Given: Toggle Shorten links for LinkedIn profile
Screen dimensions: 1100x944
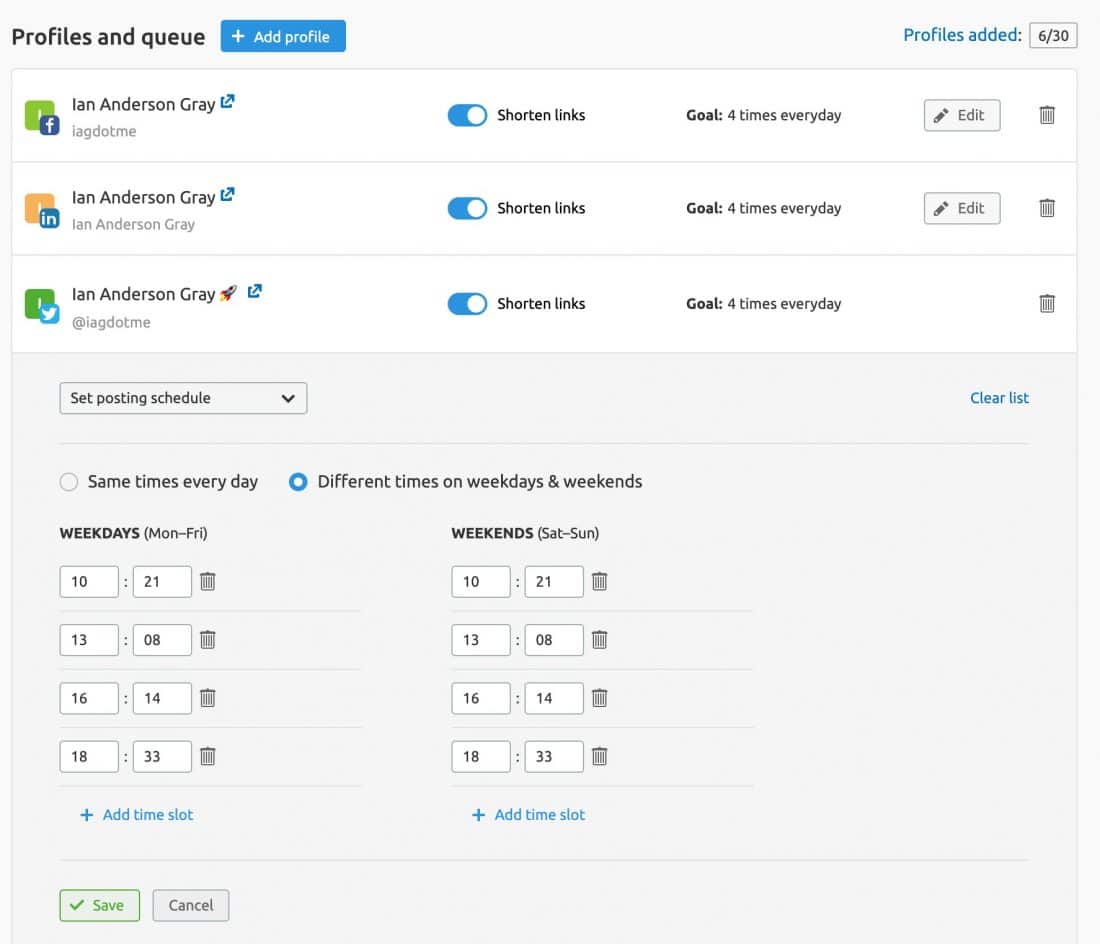Looking at the screenshot, I should tap(467, 208).
